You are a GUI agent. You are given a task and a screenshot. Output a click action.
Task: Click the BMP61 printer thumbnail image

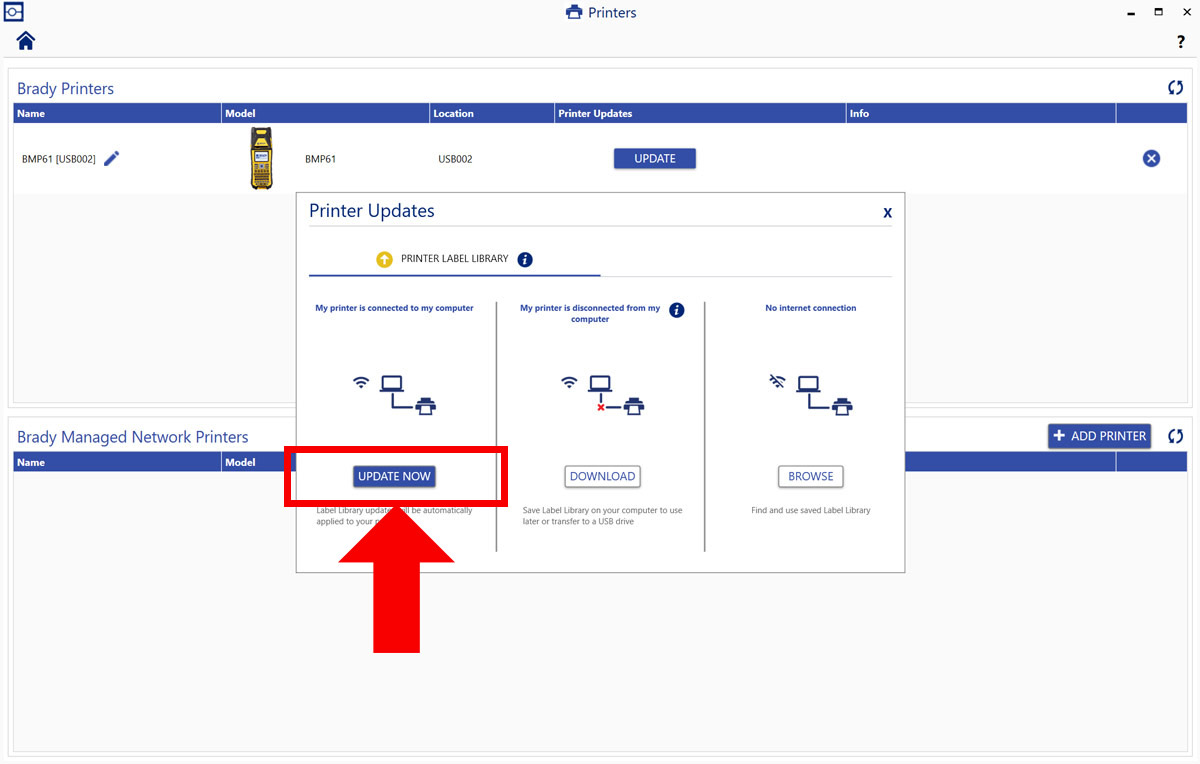tap(261, 158)
